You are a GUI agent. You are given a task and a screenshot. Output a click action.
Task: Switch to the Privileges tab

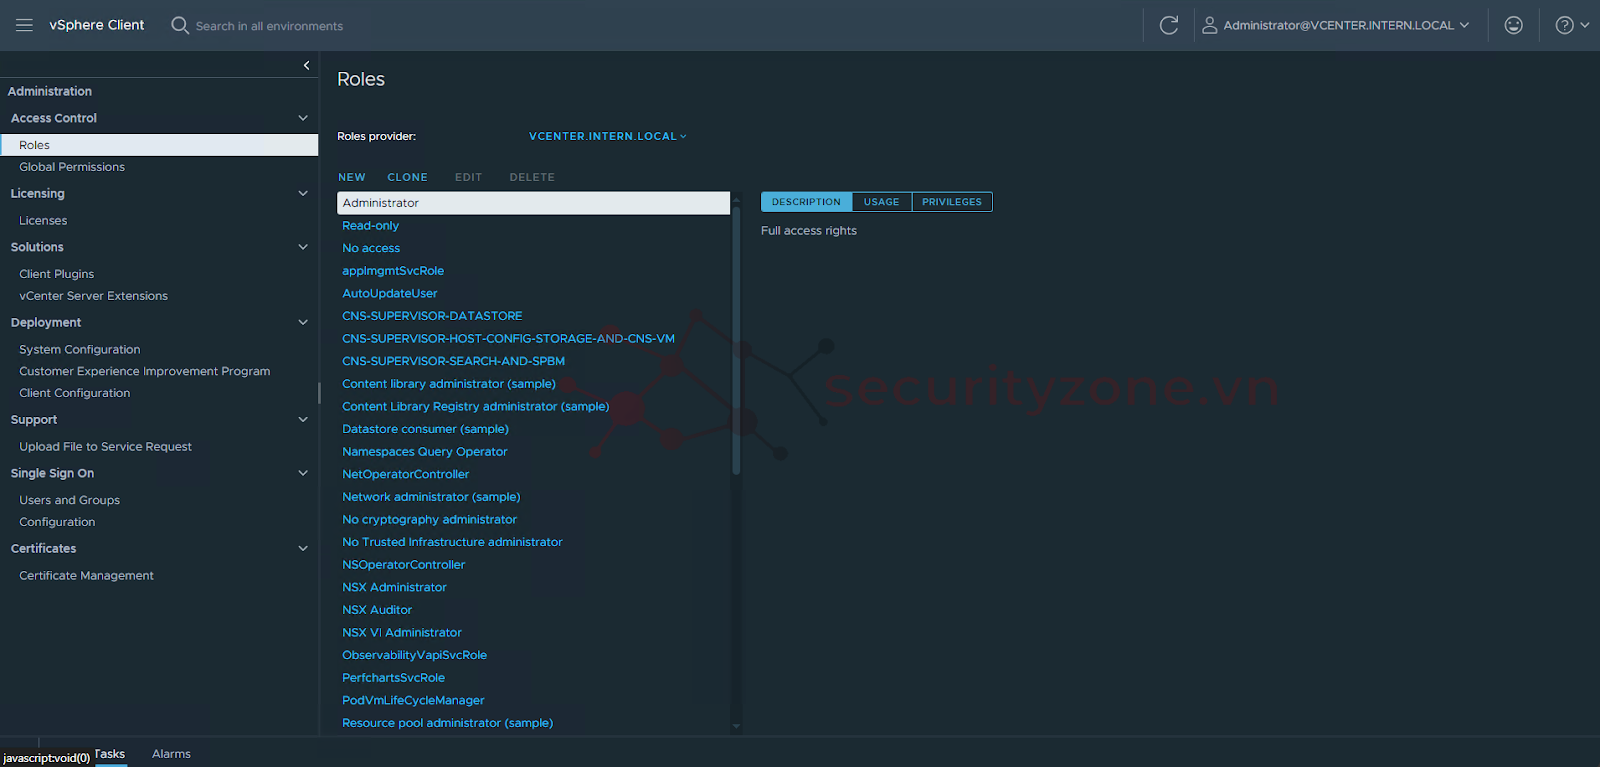(951, 202)
